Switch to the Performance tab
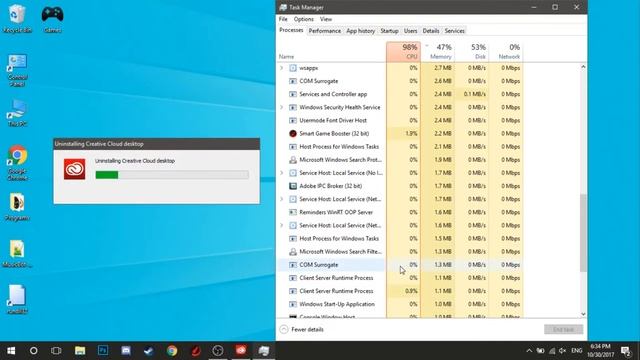Viewport: 640px width, 360px height. click(324, 31)
